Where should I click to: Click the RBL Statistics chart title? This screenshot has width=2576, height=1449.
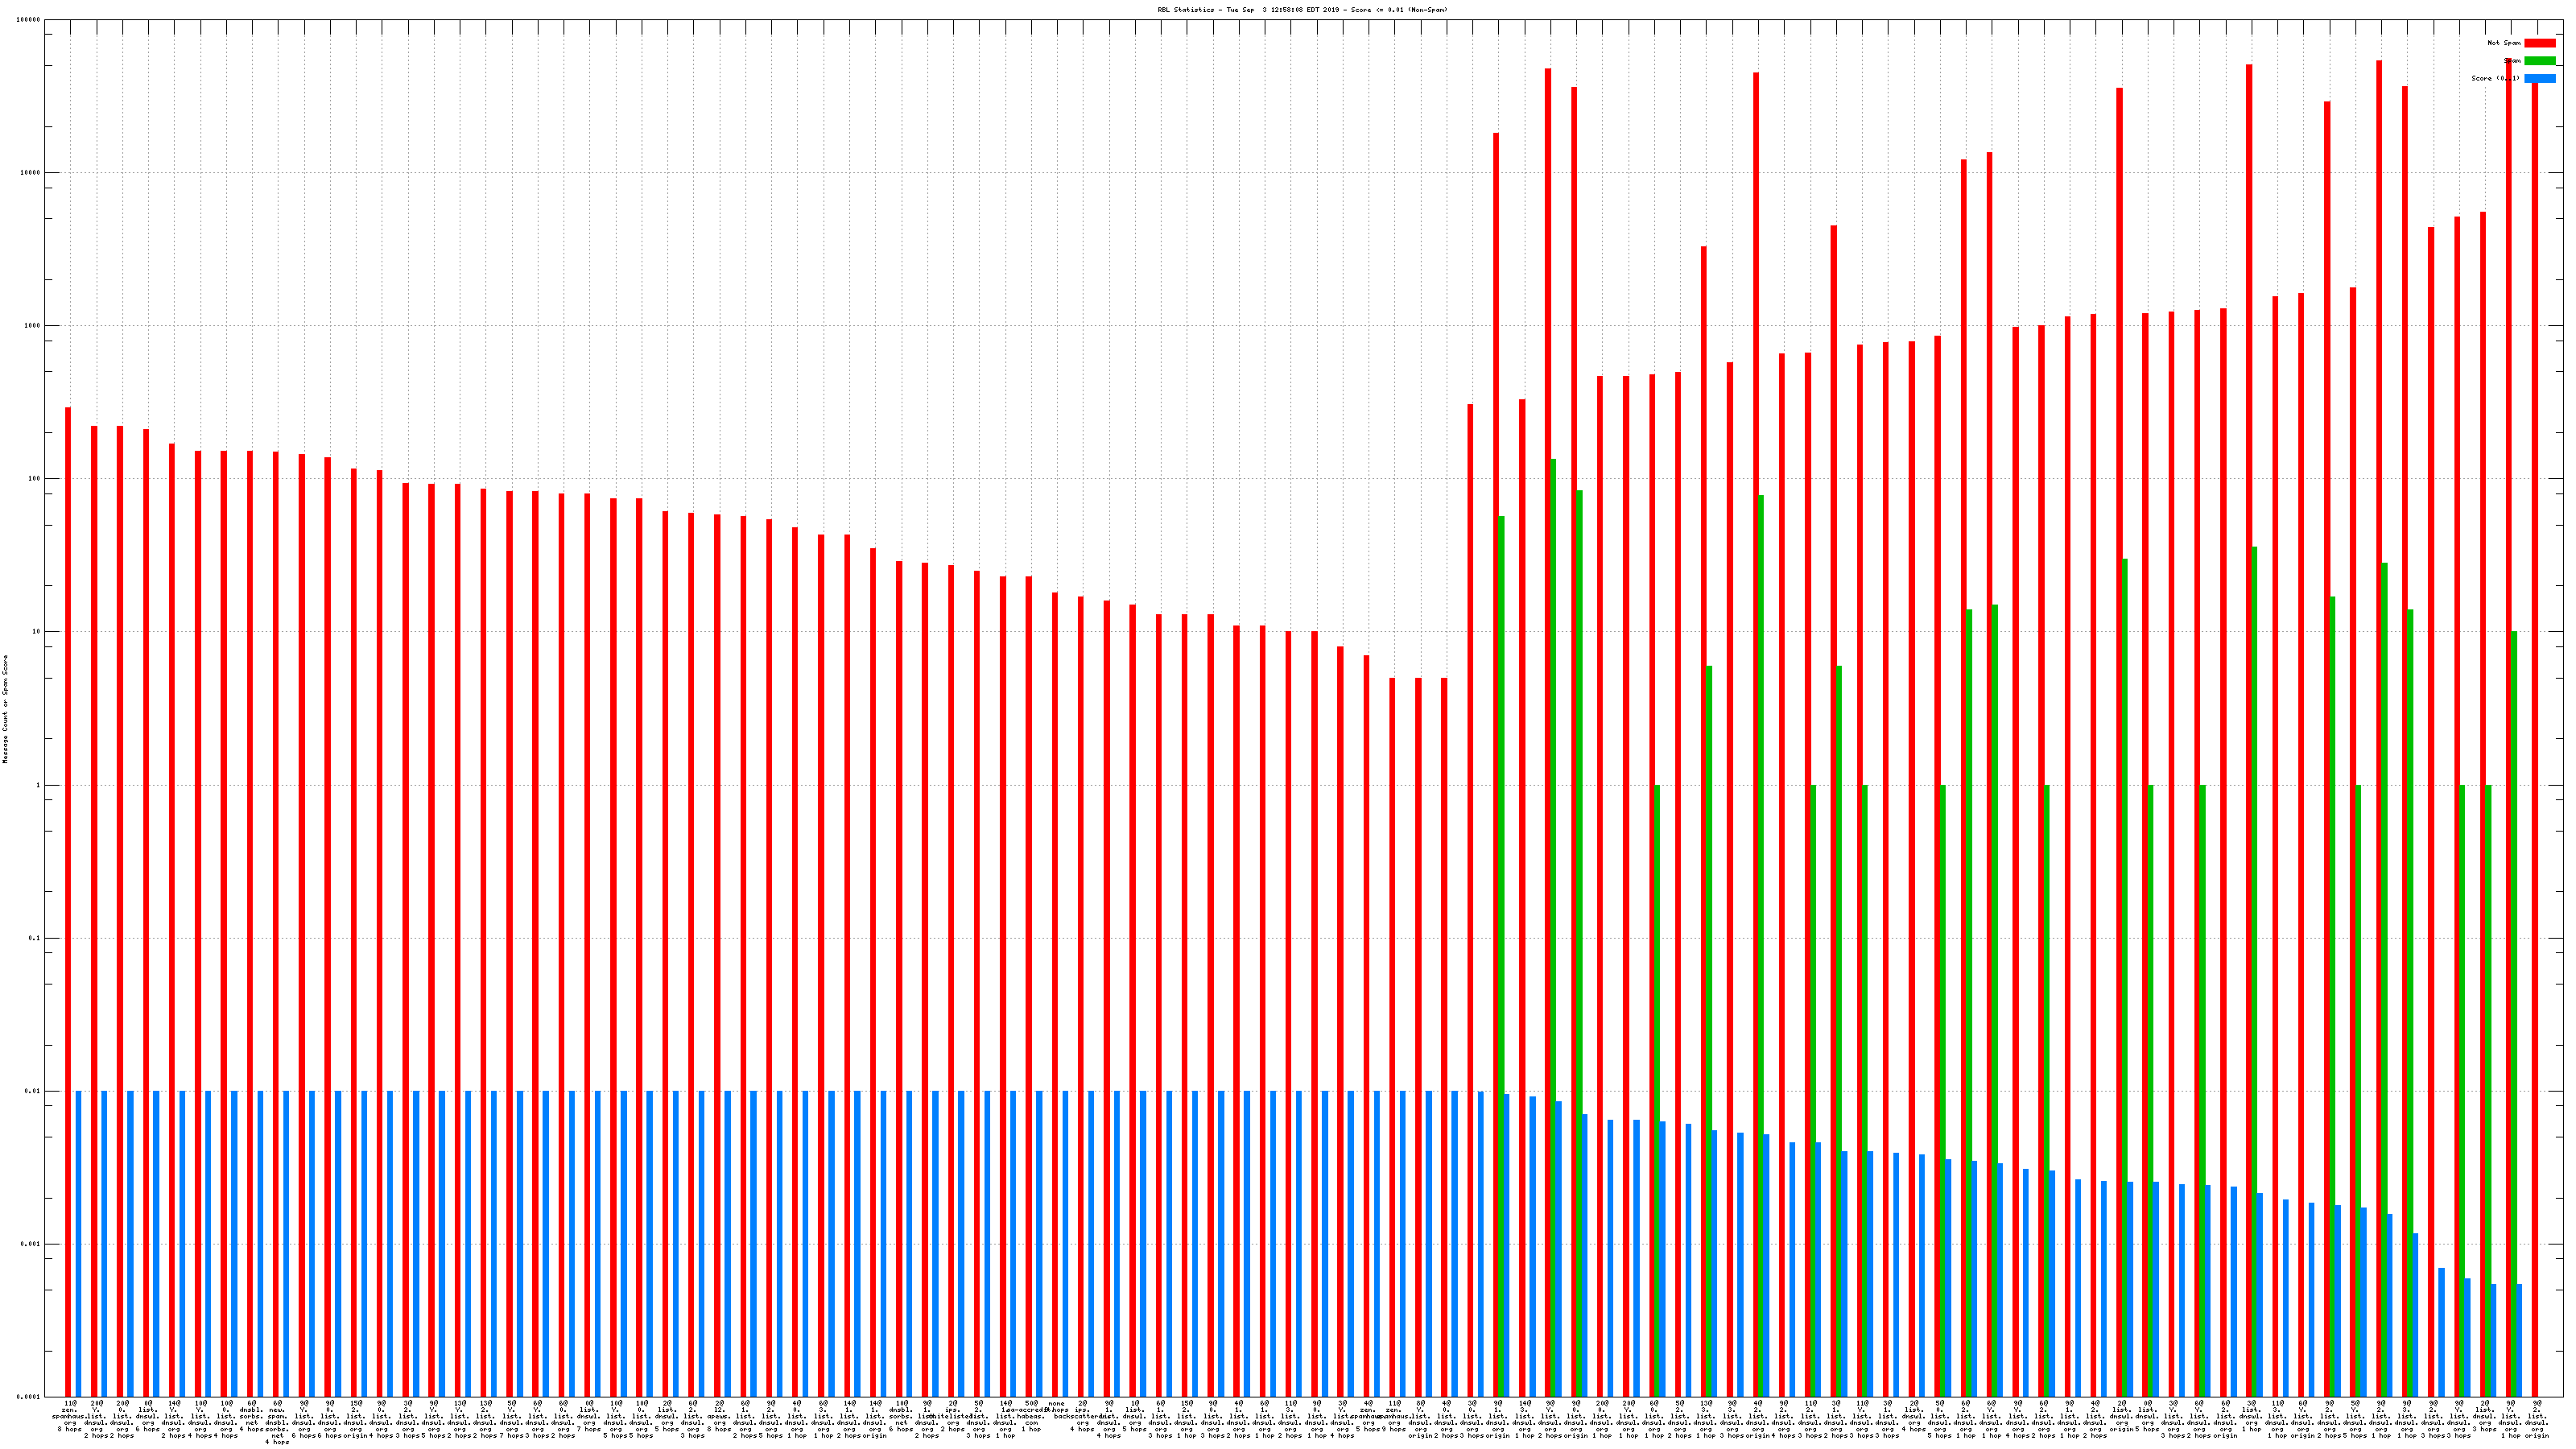[x=1302, y=10]
